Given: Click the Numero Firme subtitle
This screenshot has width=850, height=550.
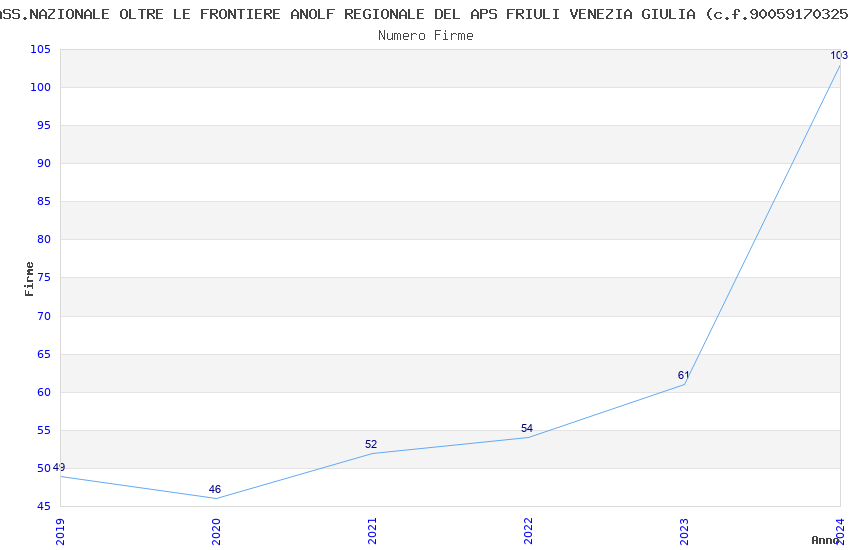Looking at the screenshot, I should pyautogui.click(x=426, y=36).
